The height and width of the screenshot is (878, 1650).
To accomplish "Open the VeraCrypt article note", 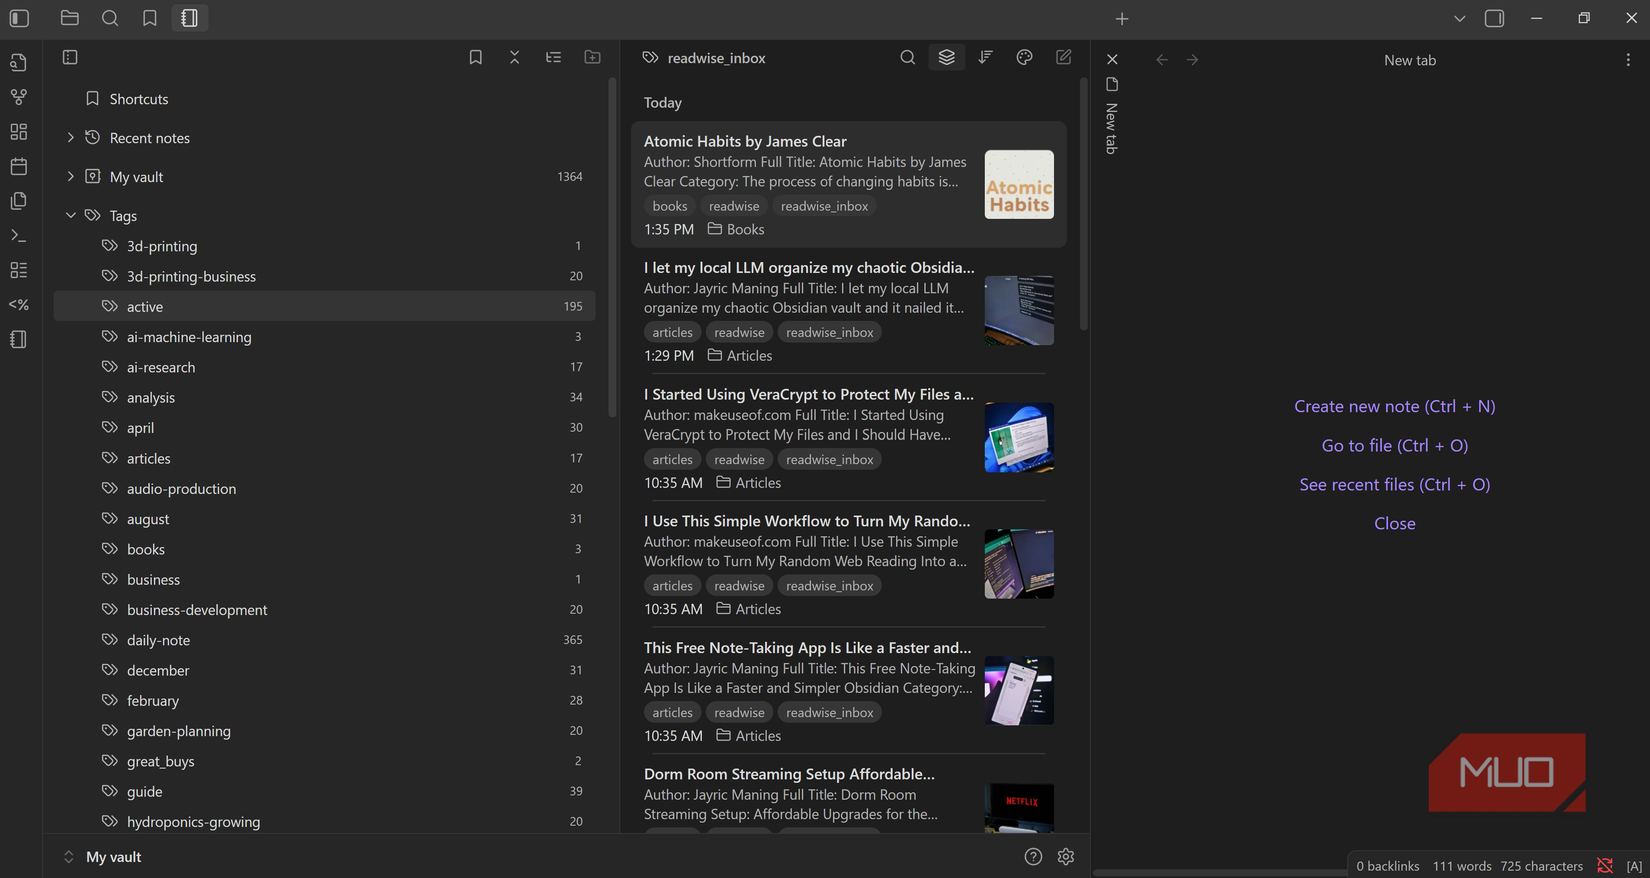I will pyautogui.click(x=848, y=438).
